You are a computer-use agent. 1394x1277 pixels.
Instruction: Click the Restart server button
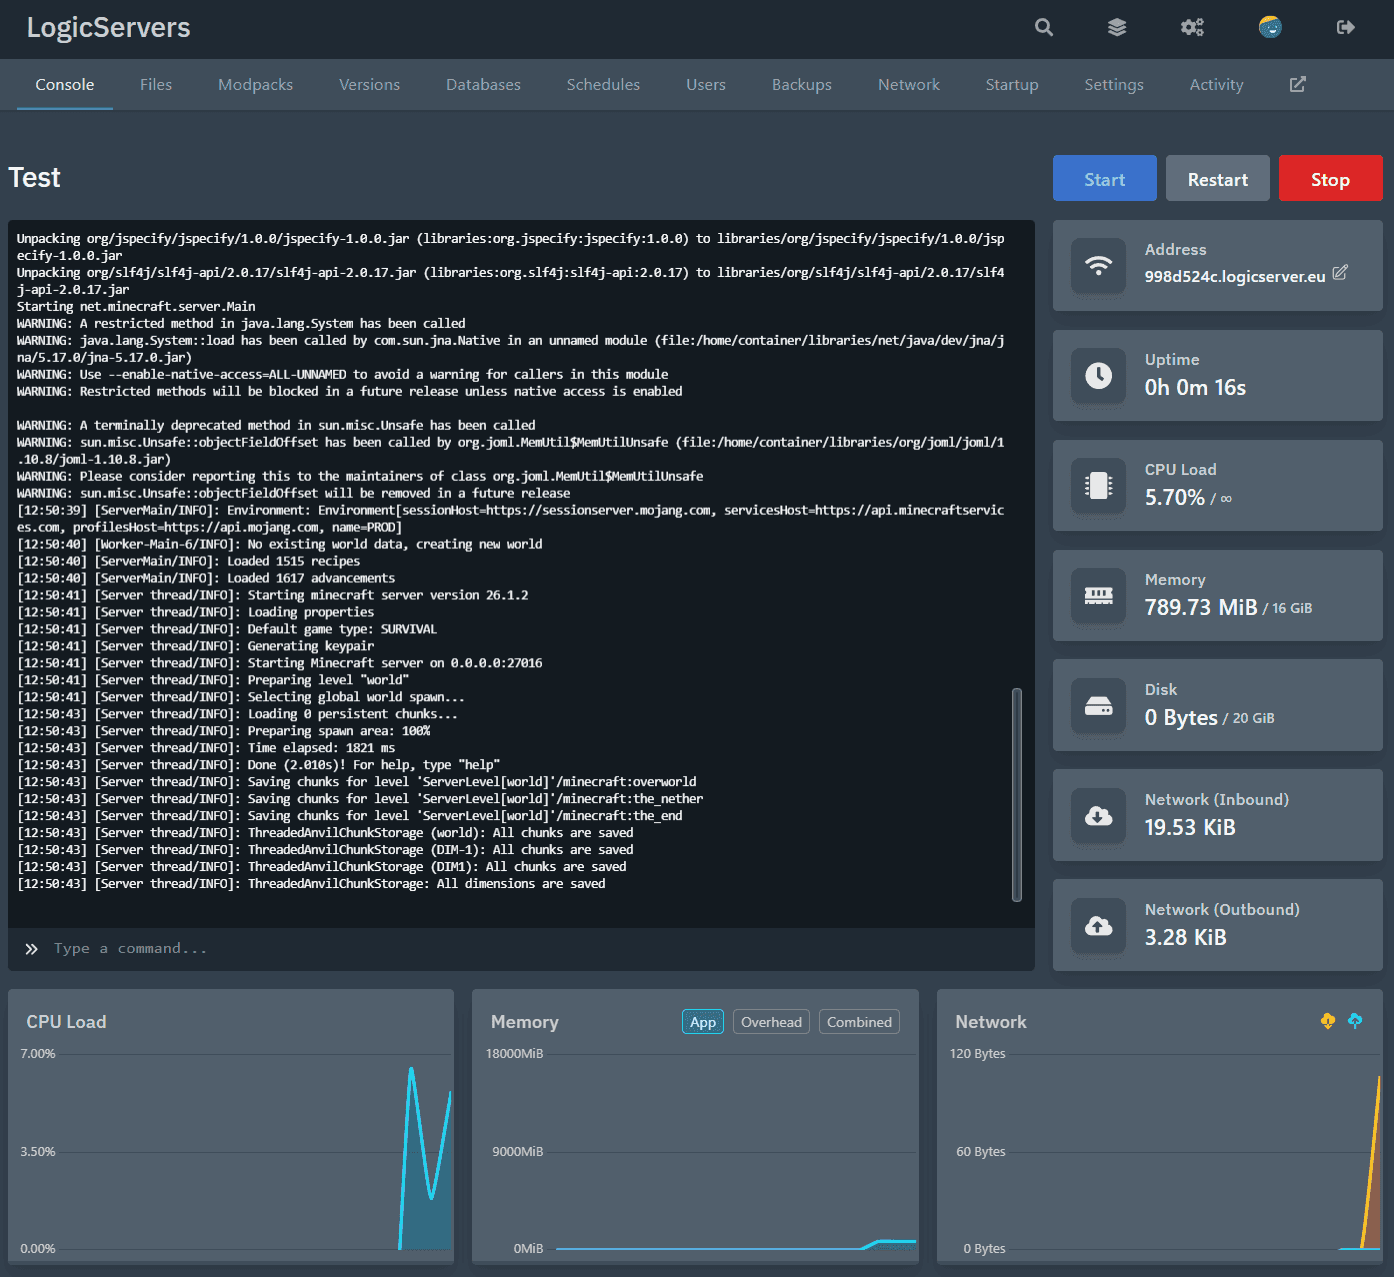click(1218, 178)
